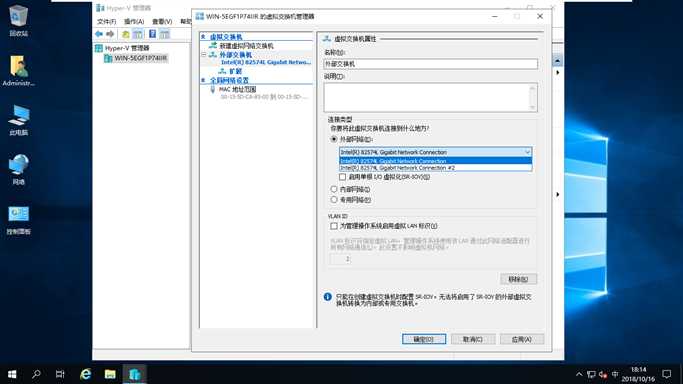683x384 pixels.
Task: Click the up-level folder icon in Hyper-V Manager toolbar
Action: (125, 34)
